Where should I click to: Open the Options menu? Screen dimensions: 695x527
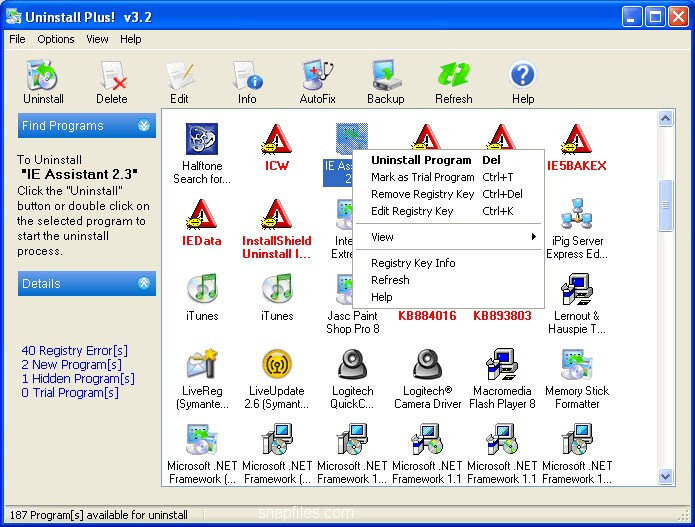(x=56, y=39)
